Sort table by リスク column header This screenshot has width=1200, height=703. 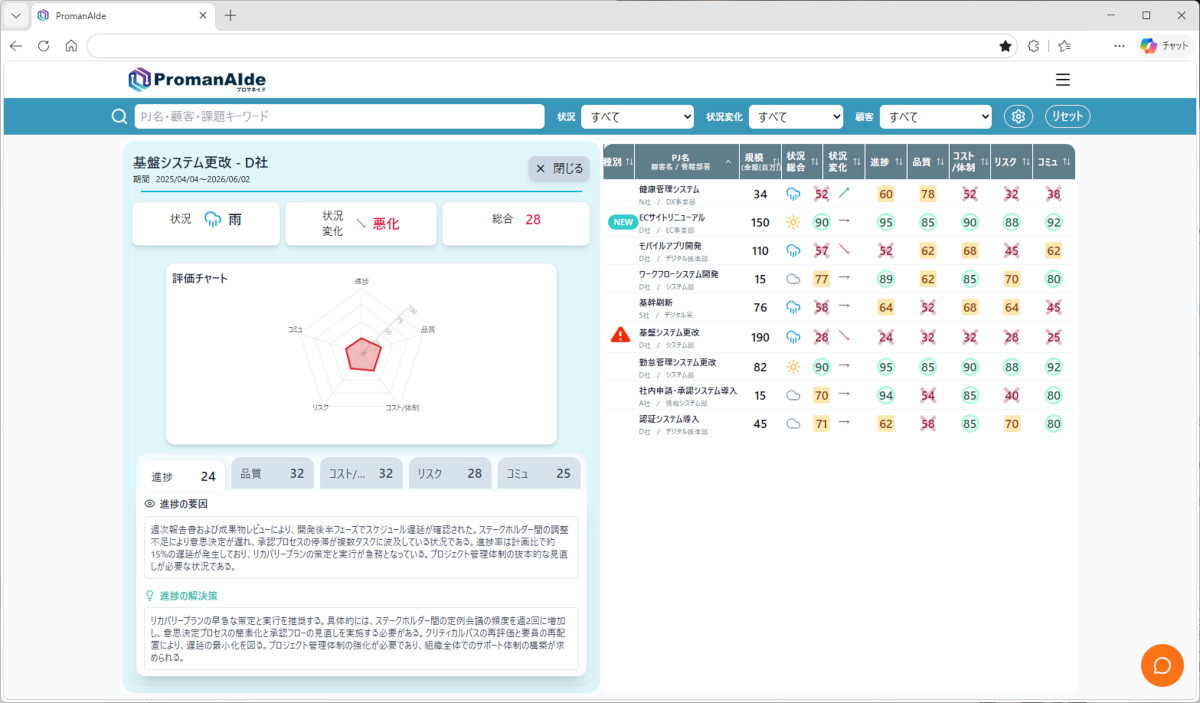point(1010,161)
